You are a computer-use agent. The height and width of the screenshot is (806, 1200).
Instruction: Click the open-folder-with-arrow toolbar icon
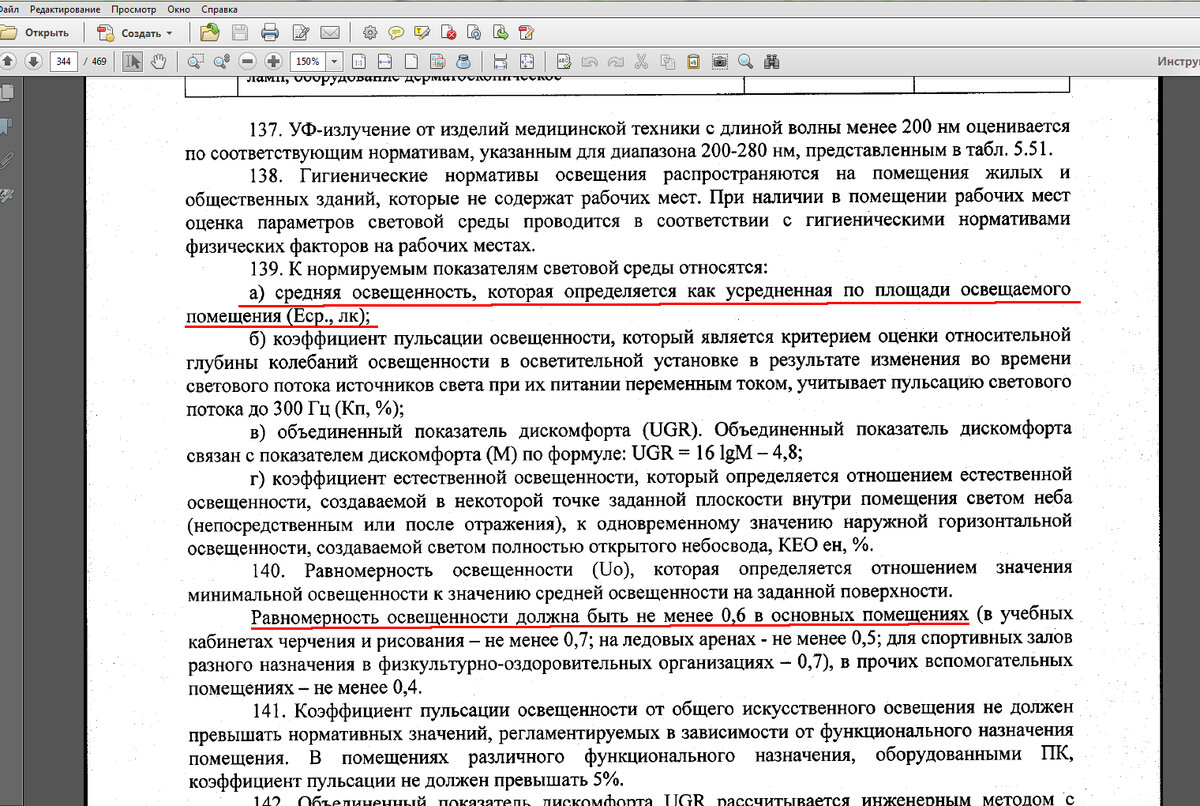[x=210, y=32]
